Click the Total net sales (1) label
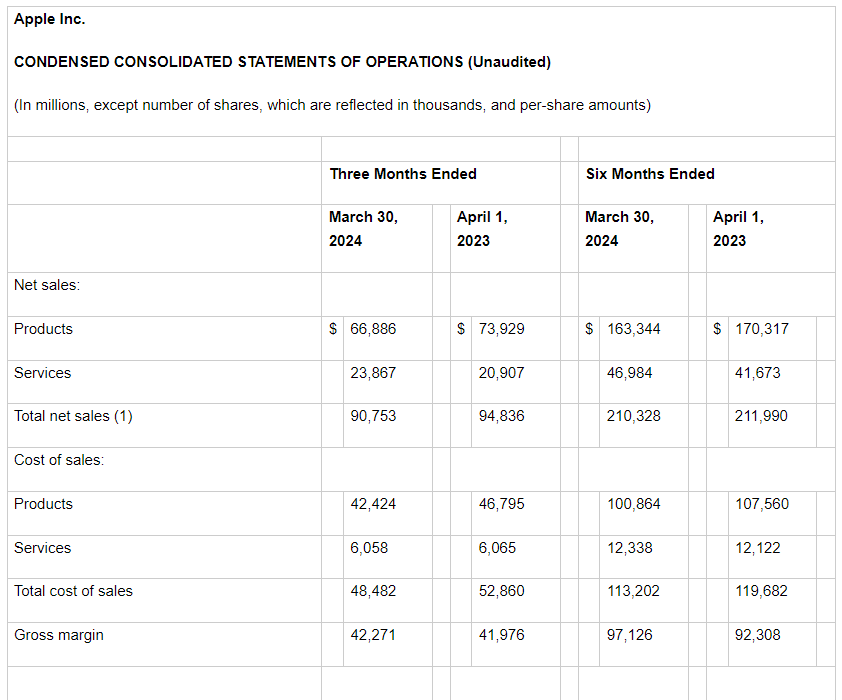This screenshot has width=842, height=700. pyautogui.click(x=73, y=416)
